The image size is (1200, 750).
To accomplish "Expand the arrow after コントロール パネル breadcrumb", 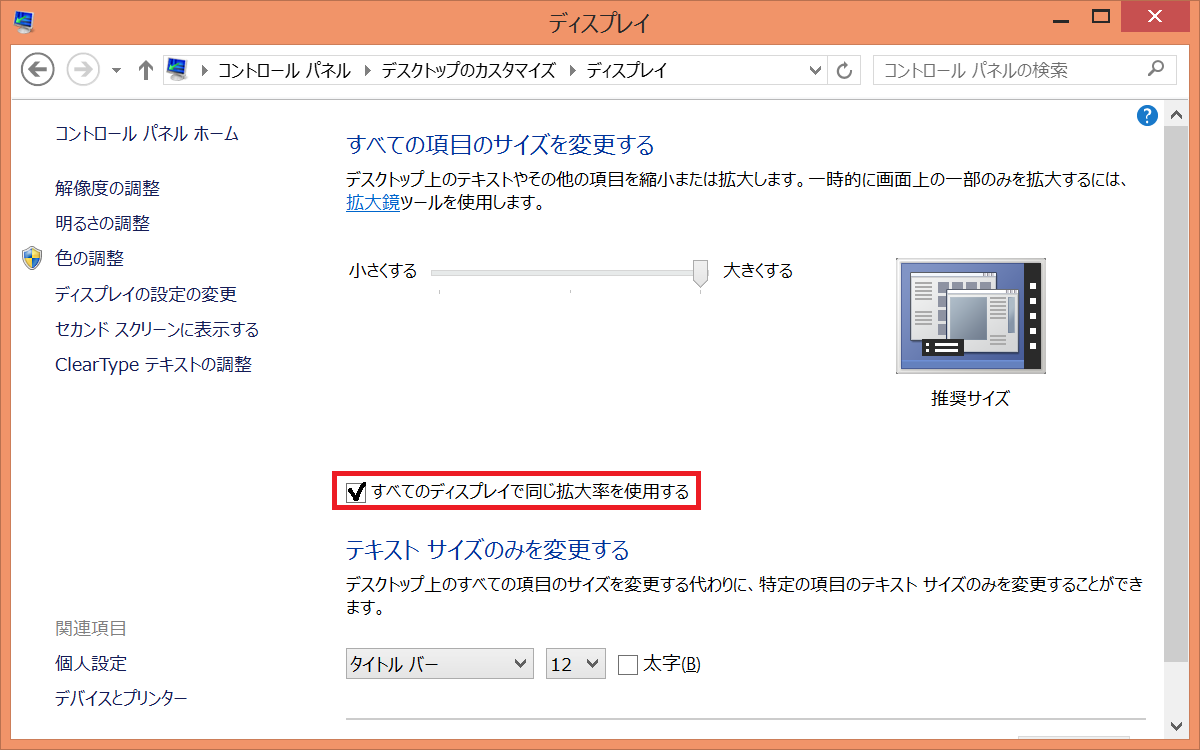I will point(366,70).
